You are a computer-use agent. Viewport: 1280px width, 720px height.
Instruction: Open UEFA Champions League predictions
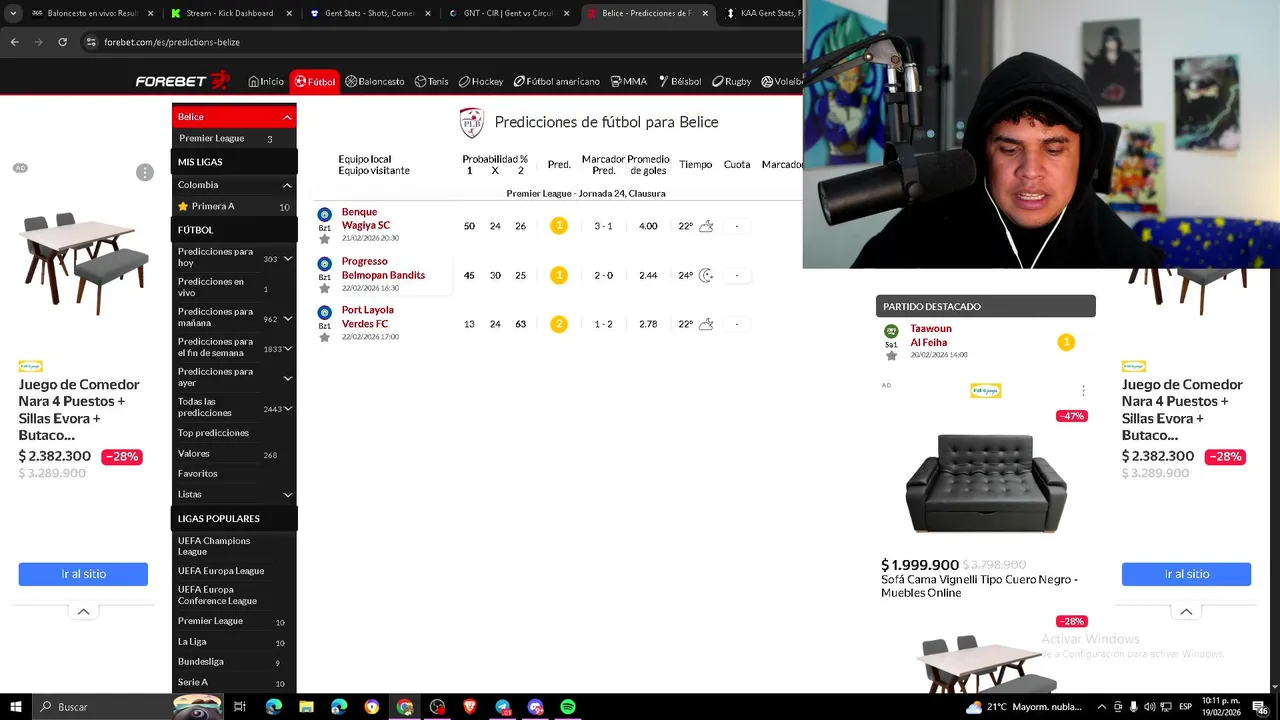tap(214, 546)
